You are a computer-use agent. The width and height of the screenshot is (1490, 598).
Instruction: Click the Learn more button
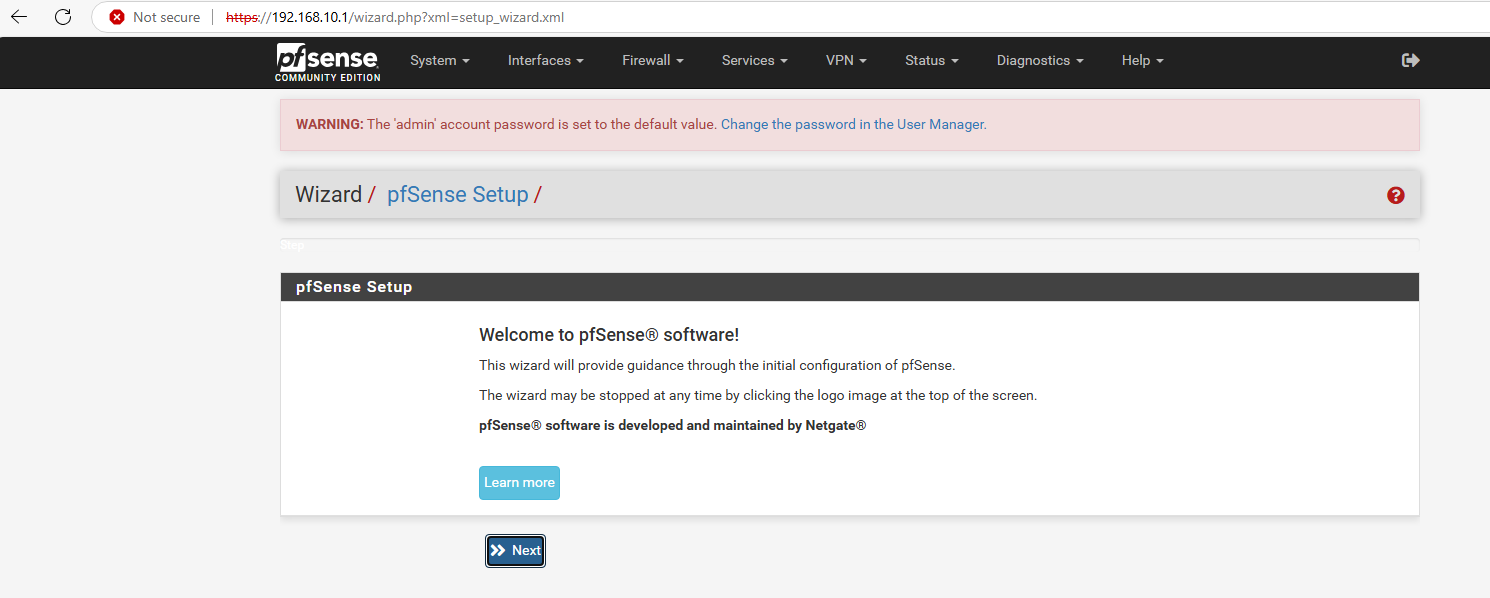(x=519, y=483)
